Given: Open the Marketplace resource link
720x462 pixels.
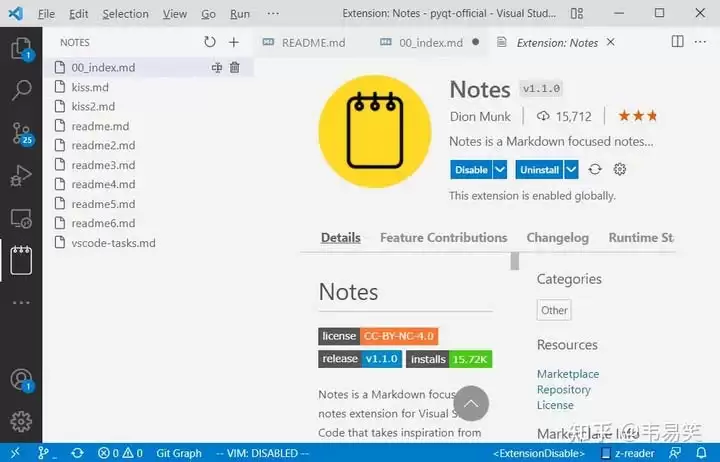Looking at the screenshot, I should coord(568,374).
